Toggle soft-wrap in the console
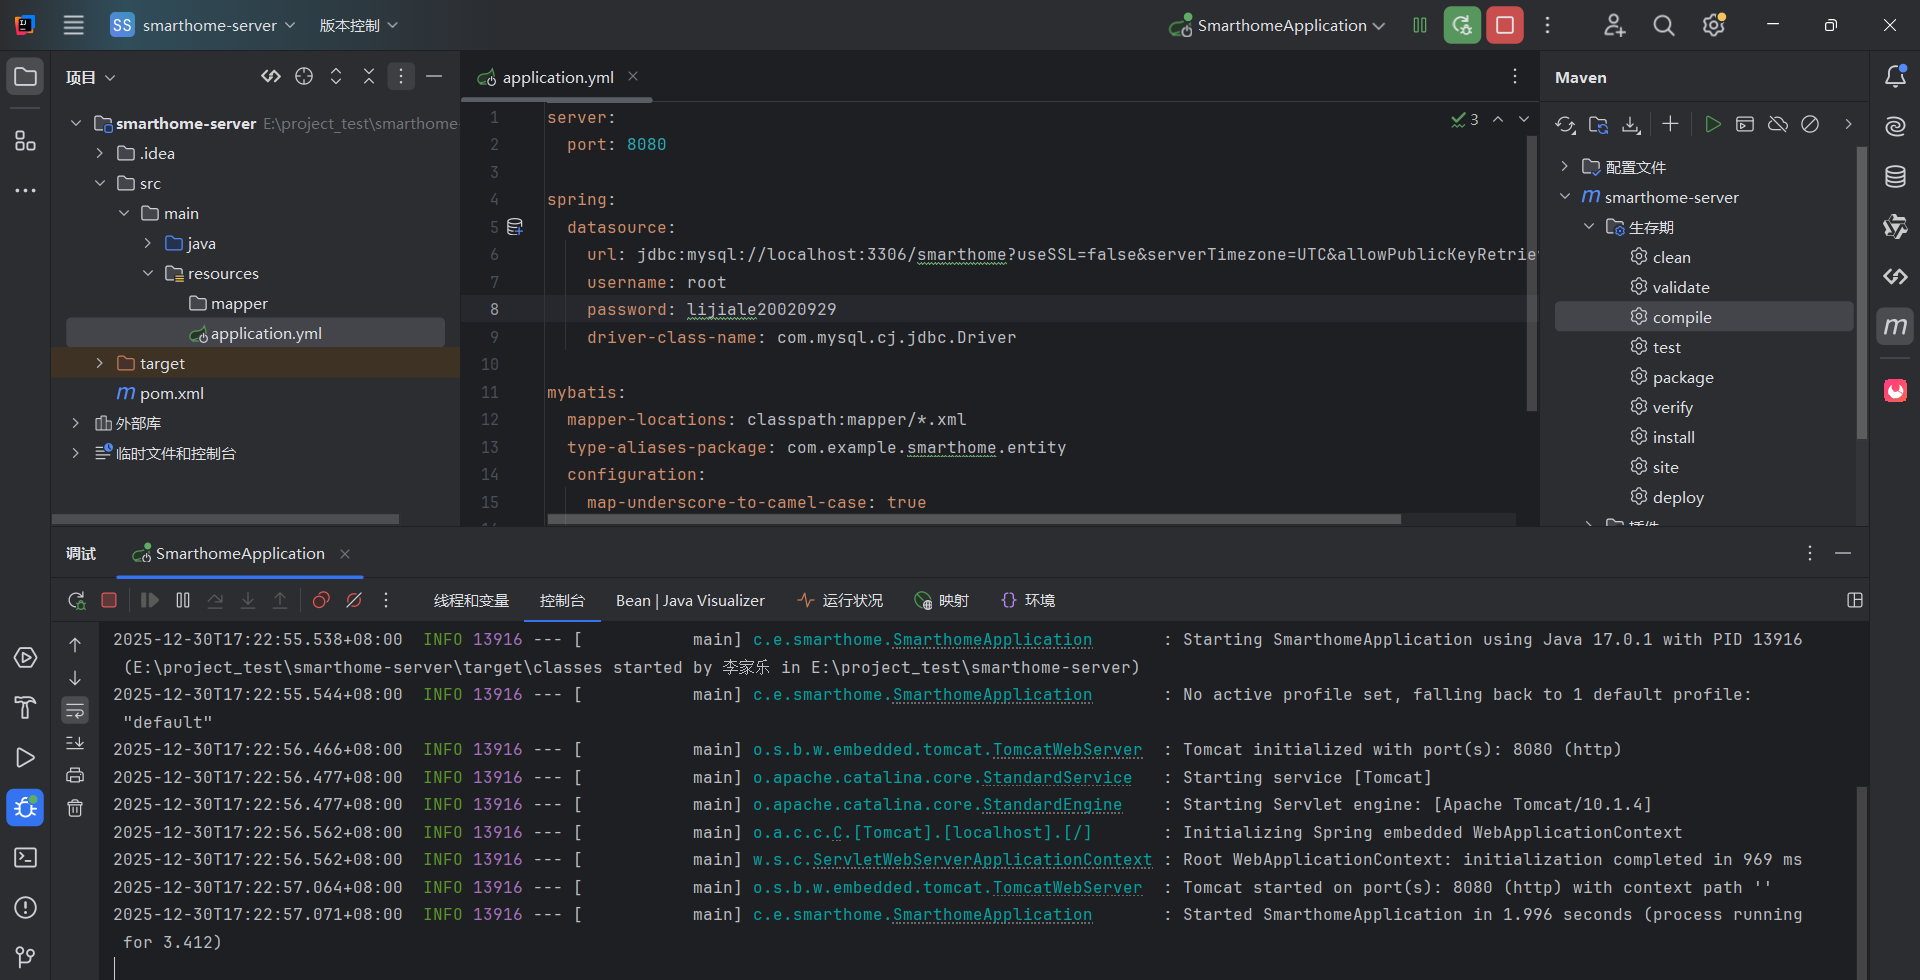1920x980 pixels. [x=75, y=711]
